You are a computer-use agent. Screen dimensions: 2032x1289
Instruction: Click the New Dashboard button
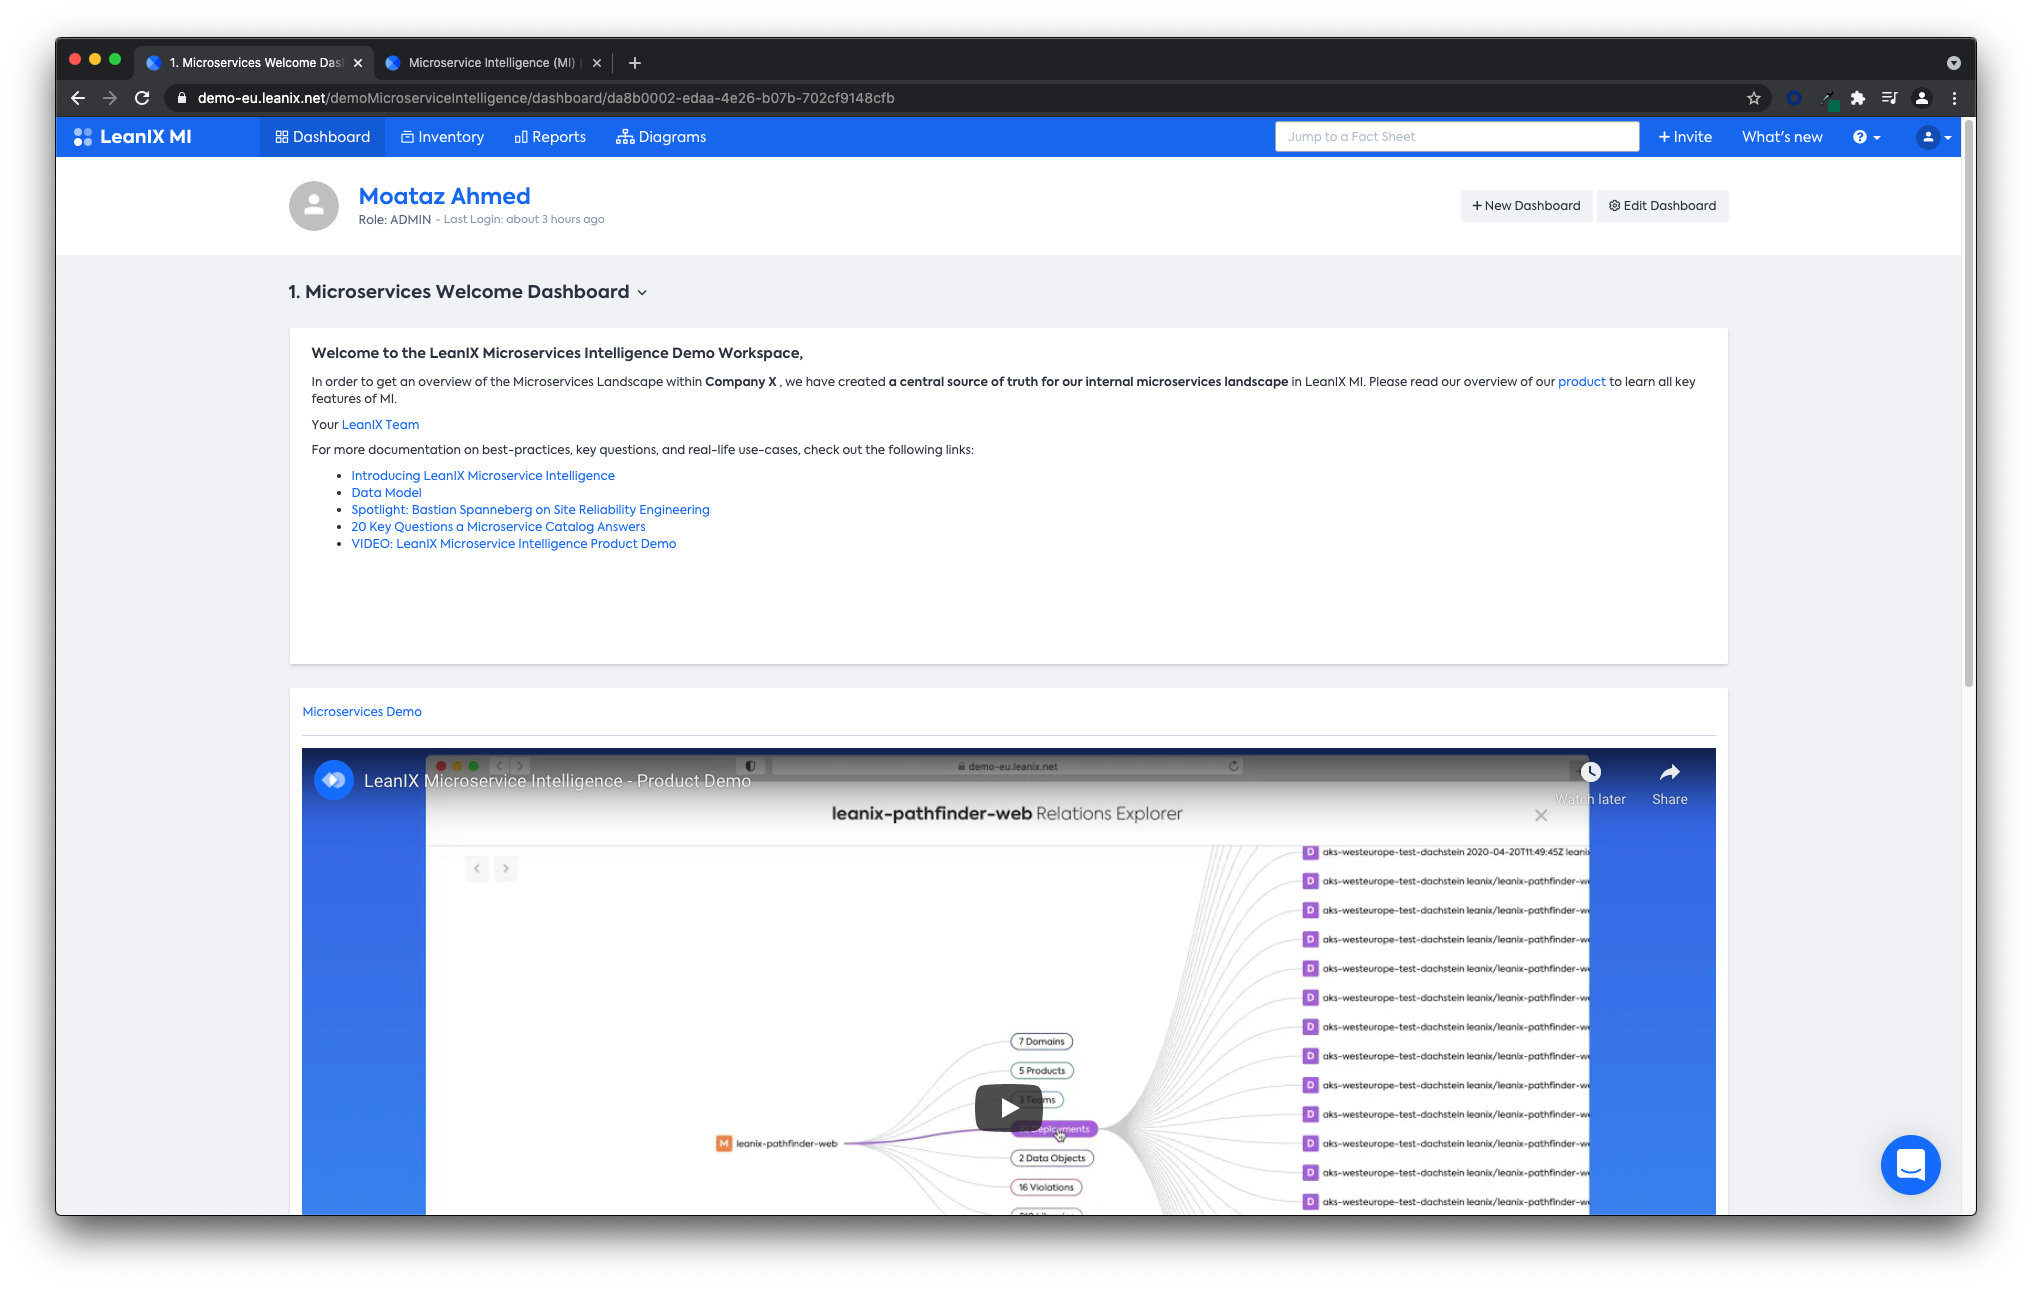tap(1526, 206)
